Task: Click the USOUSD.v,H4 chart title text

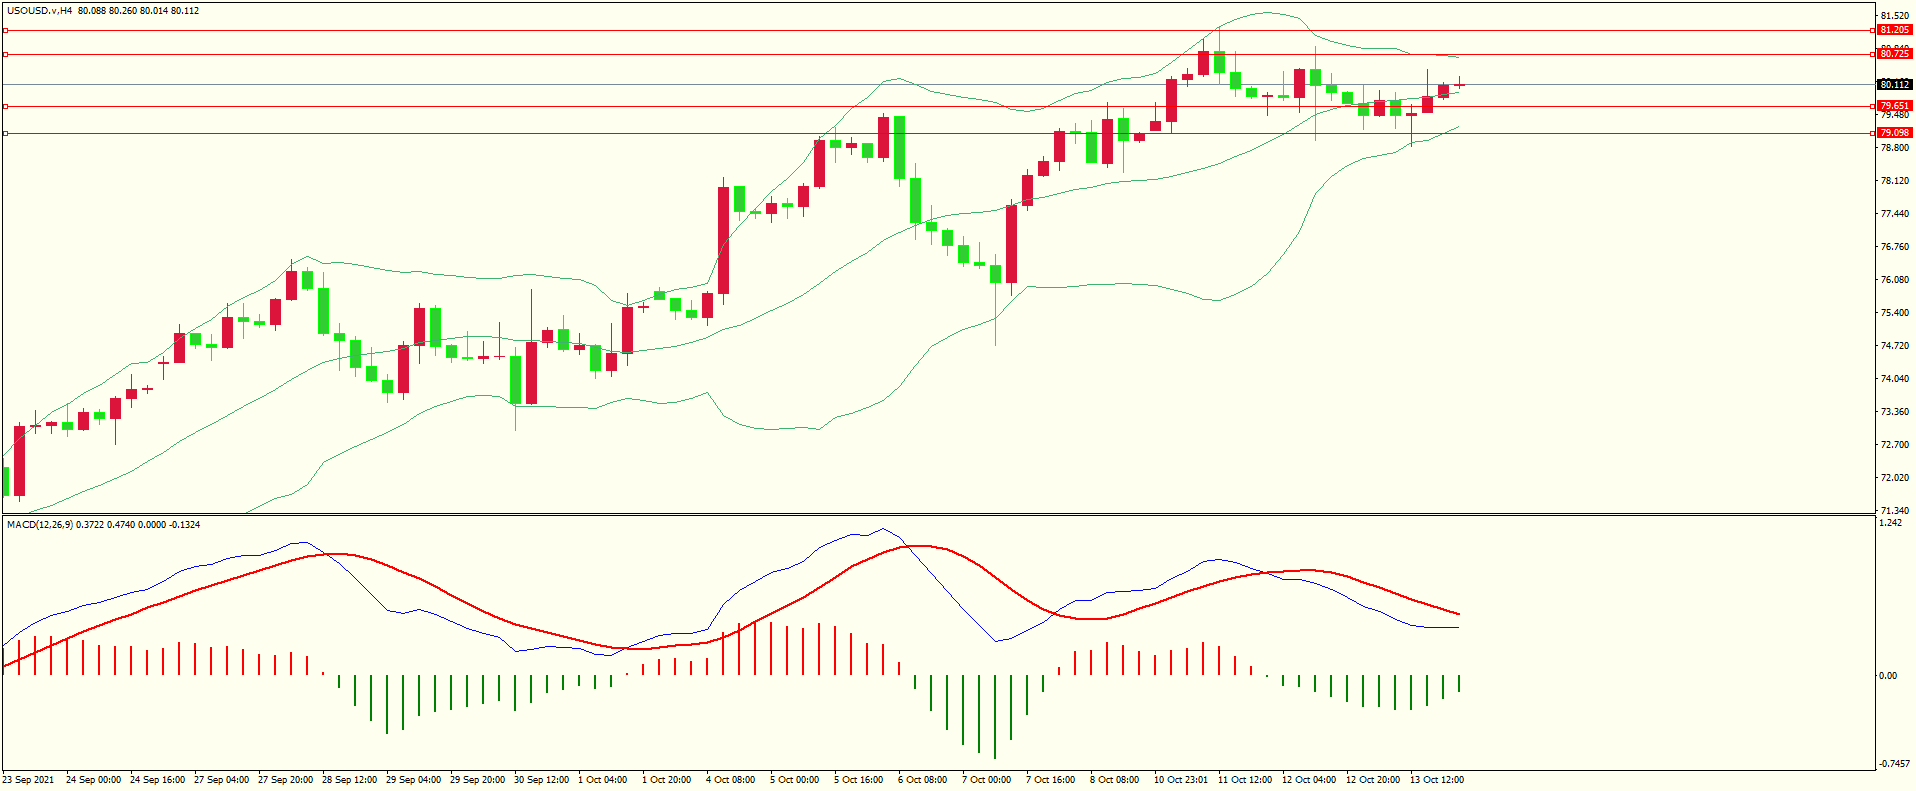Action: (39, 11)
